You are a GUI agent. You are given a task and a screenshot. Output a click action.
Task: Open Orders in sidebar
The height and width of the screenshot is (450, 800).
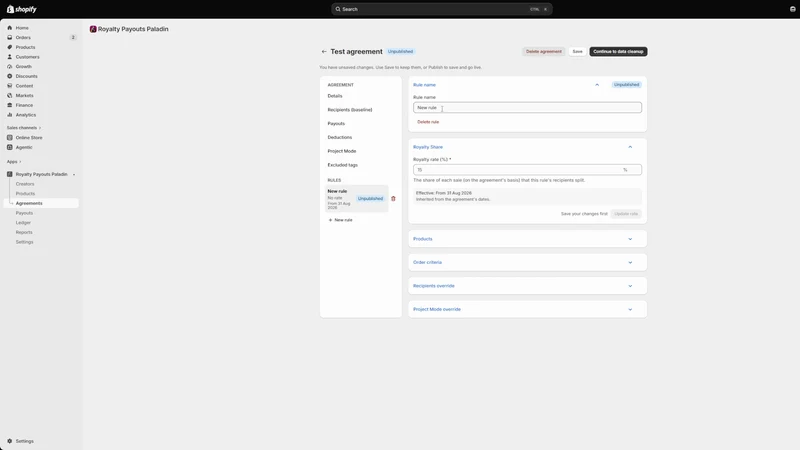coord(23,37)
